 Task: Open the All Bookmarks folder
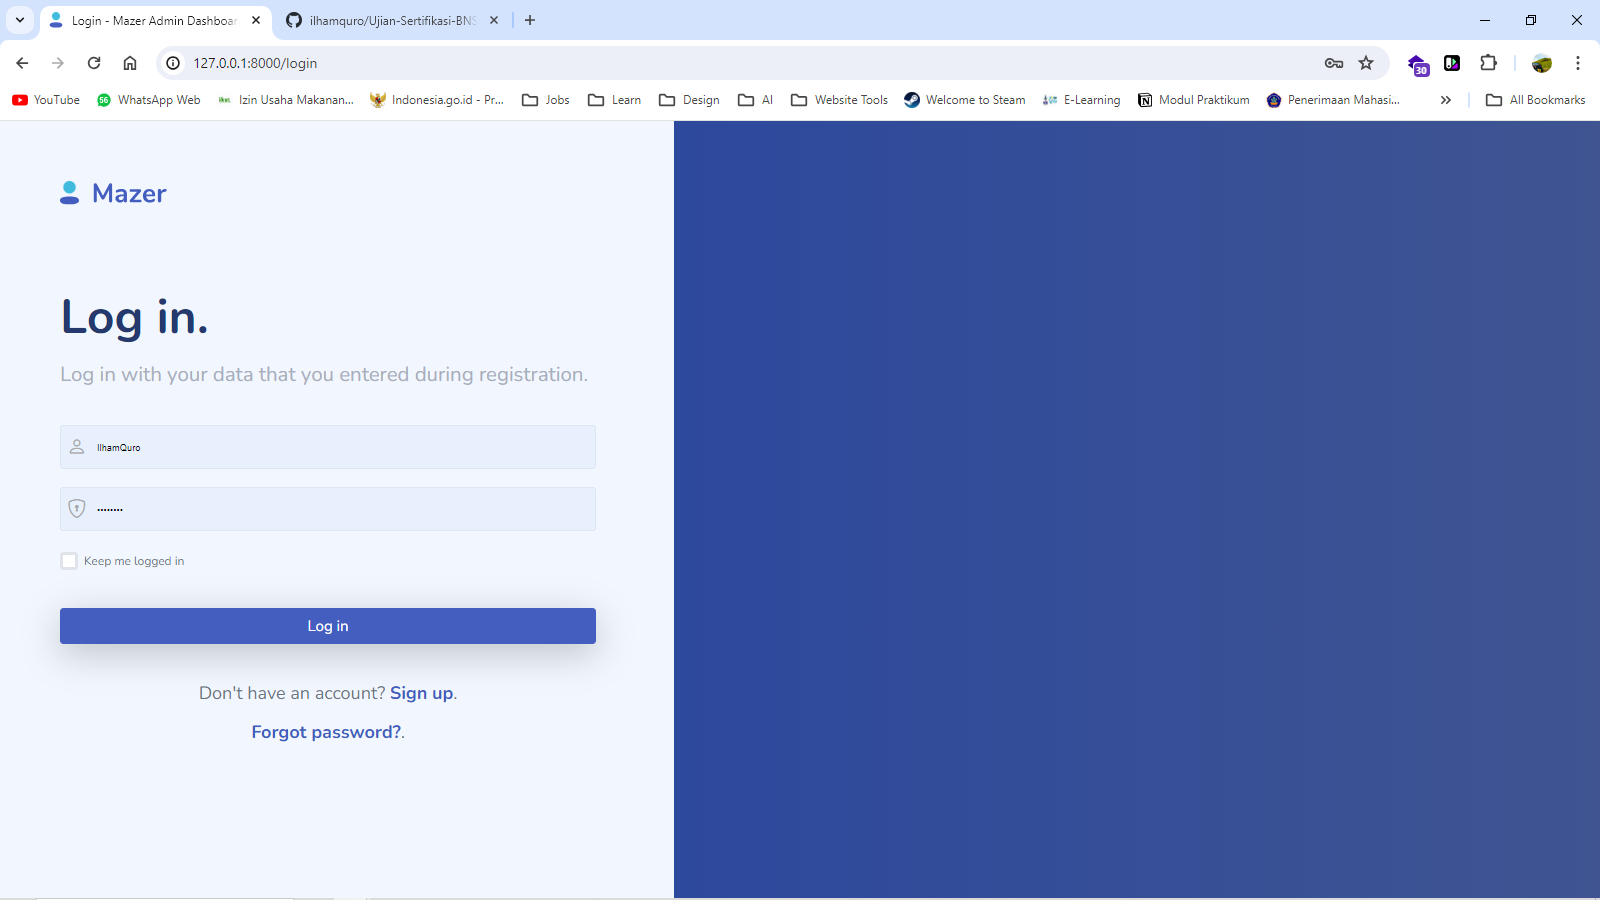1536,100
